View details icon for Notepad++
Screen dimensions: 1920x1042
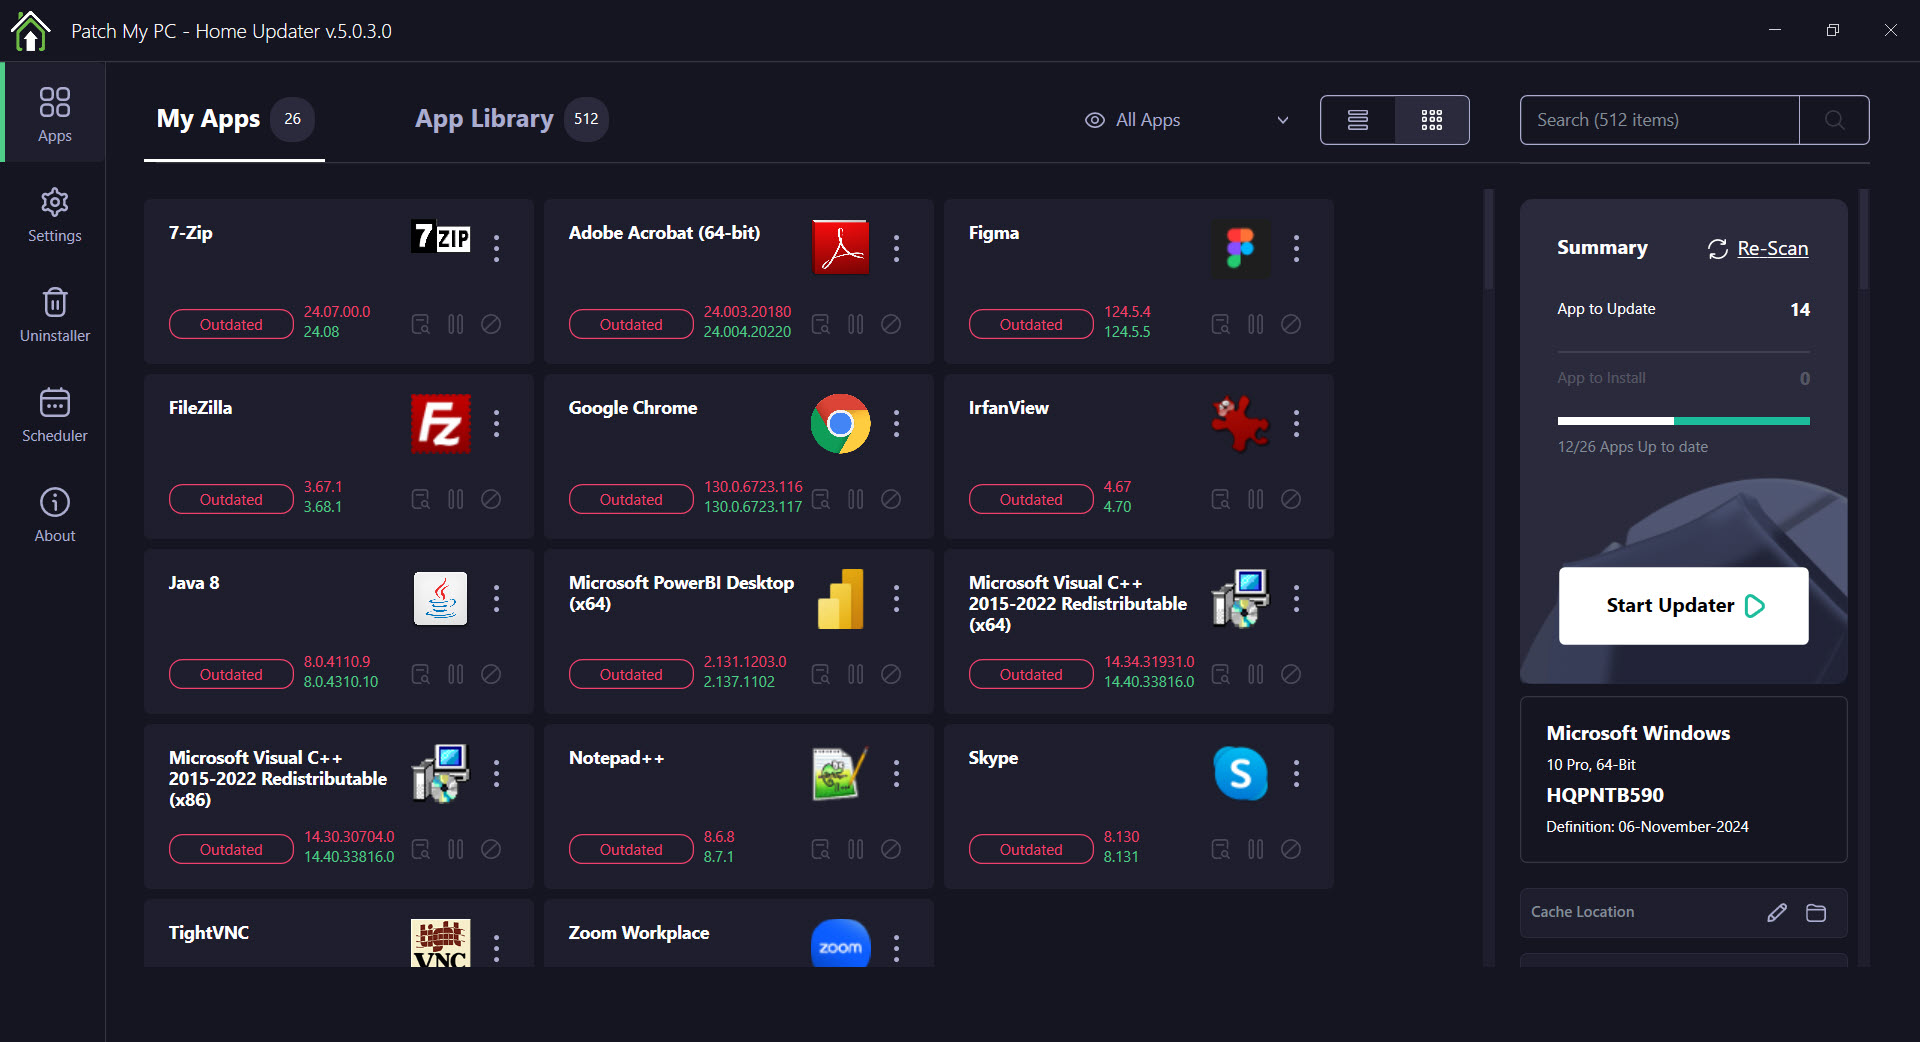pos(821,849)
